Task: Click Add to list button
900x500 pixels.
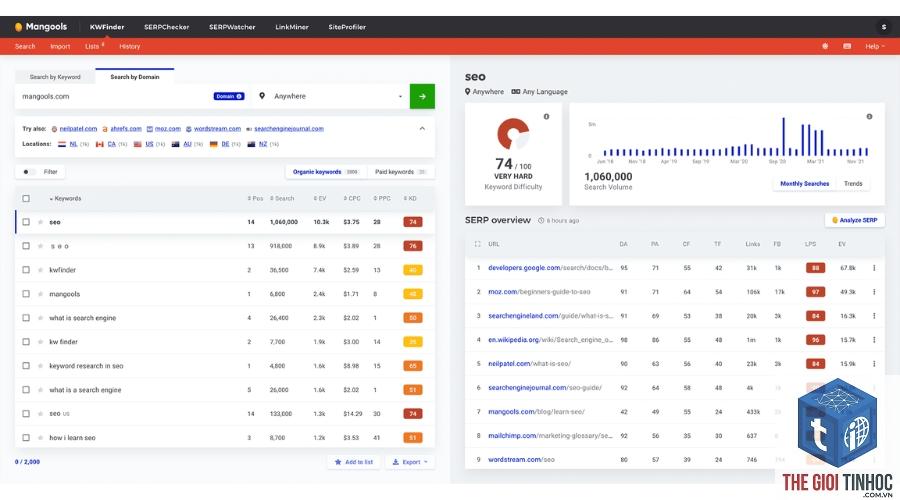Action: 354,462
